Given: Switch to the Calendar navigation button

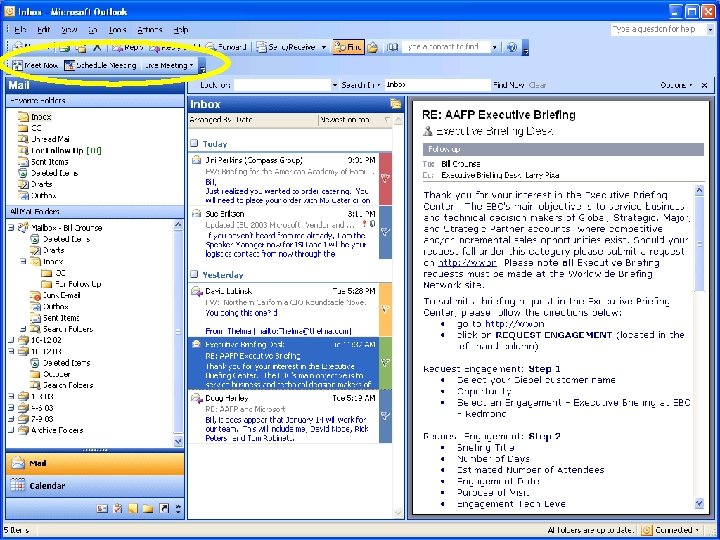Looking at the screenshot, I should pyautogui.click(x=95, y=485).
